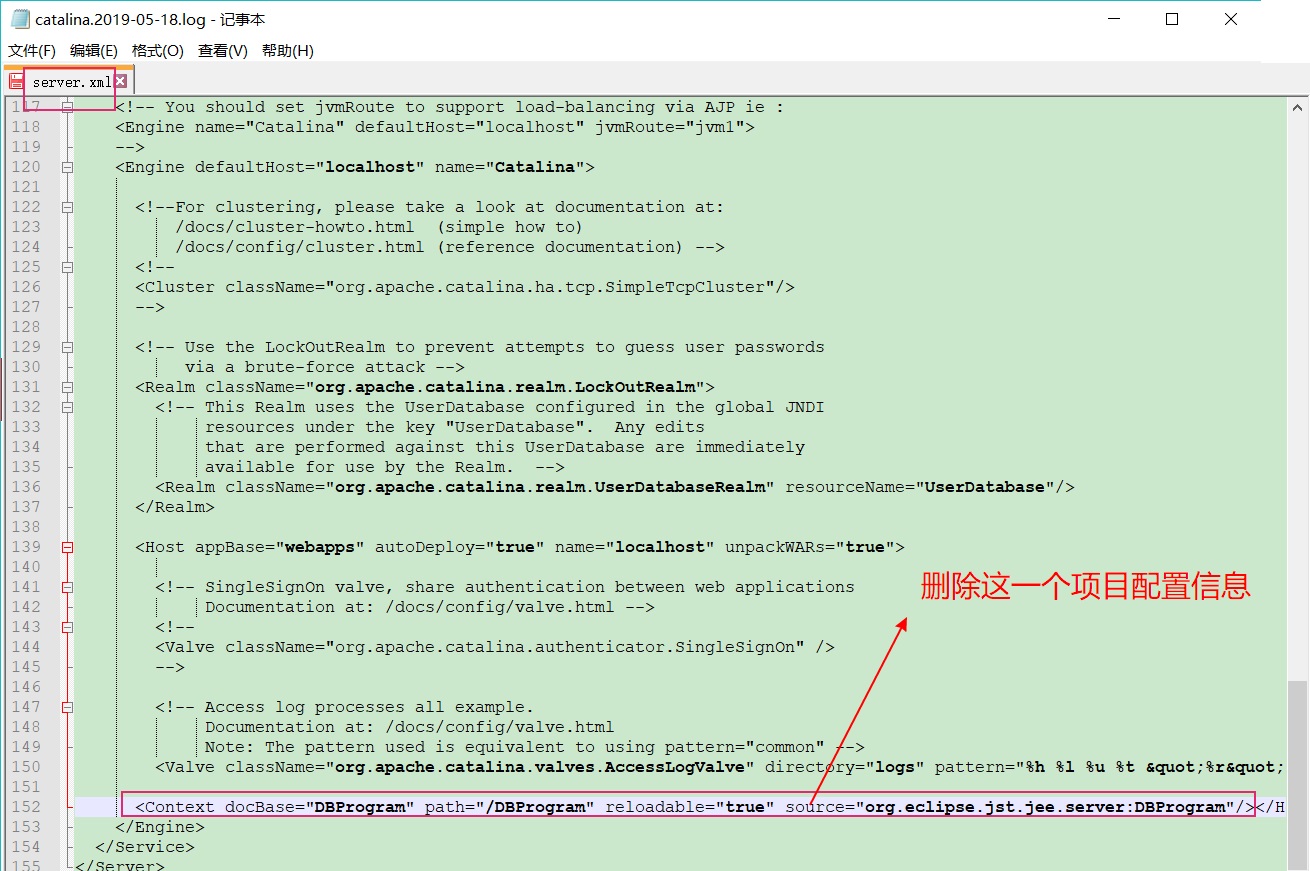1310x871 pixels.
Task: Select the server.xml tab
Action: pos(71,82)
